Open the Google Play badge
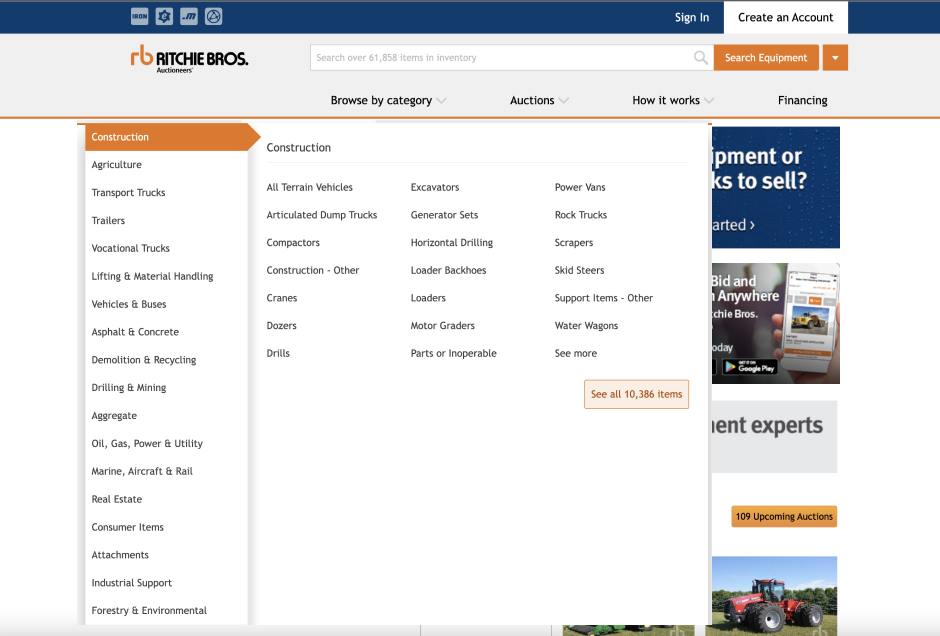940x636 pixels. coord(749,367)
